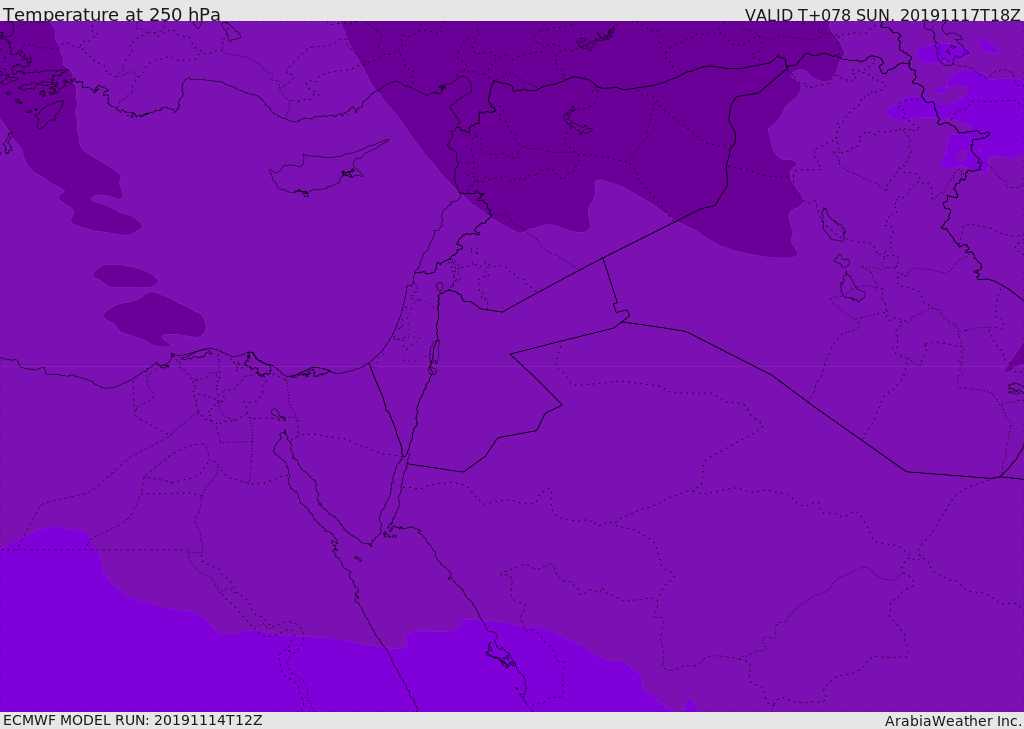Image resolution: width=1024 pixels, height=729 pixels.
Task: Click the 'ECMWF MODEL RUN: 20191114T12Z' label
Action: point(133,720)
